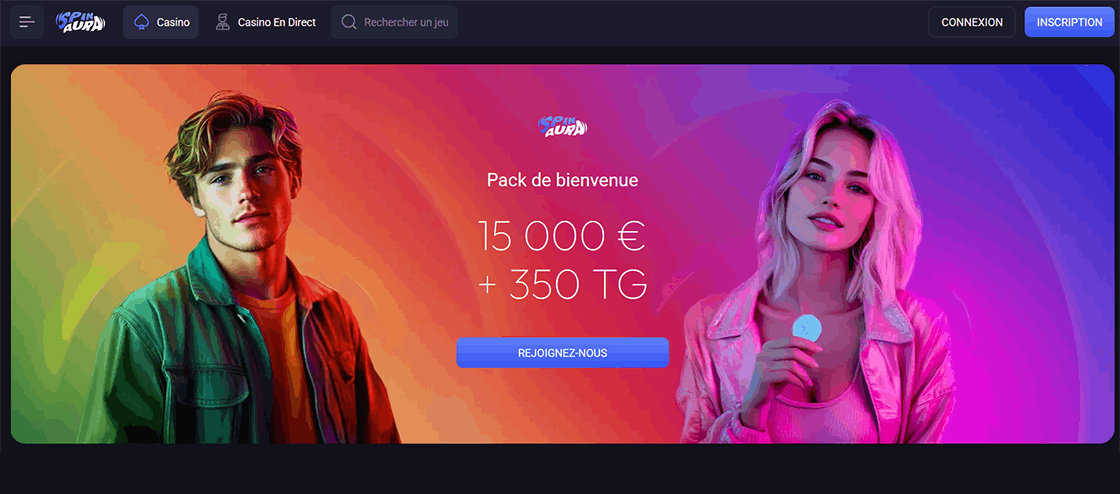Image resolution: width=1120 pixels, height=494 pixels.
Task: Click the INSCRIPTION button
Action: click(x=1069, y=22)
